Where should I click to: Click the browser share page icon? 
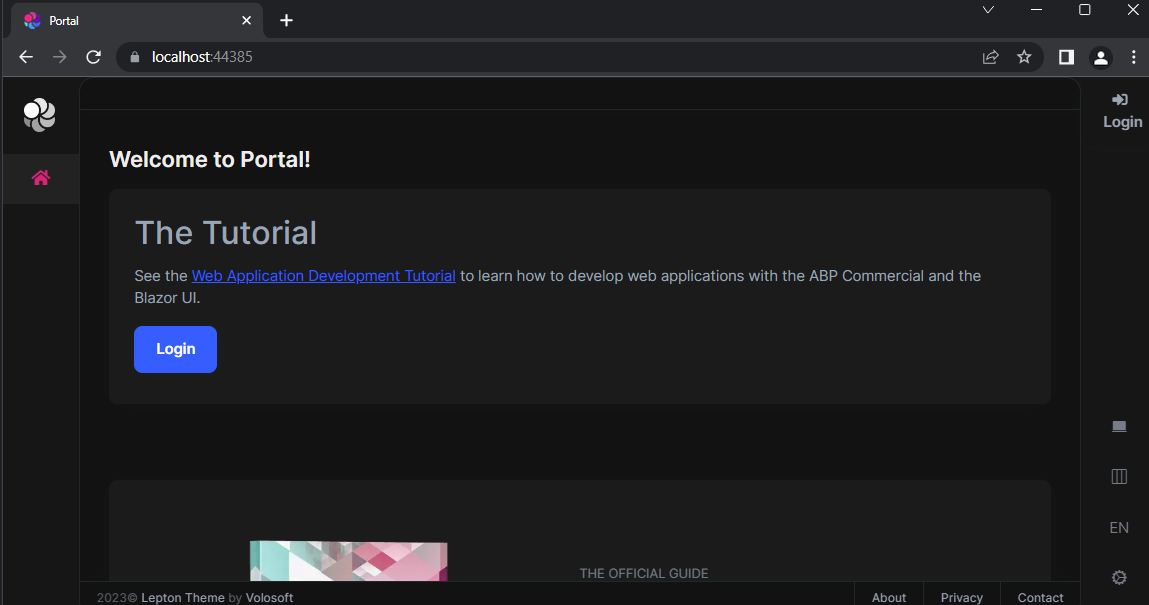point(990,57)
